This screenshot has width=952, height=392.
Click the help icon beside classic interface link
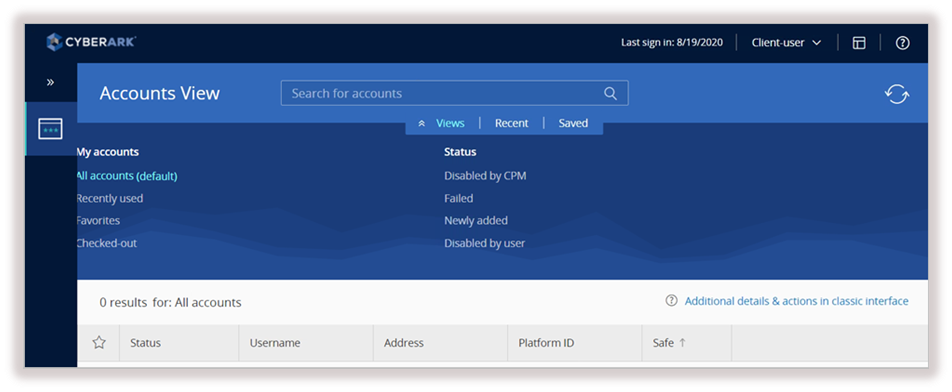(x=671, y=300)
